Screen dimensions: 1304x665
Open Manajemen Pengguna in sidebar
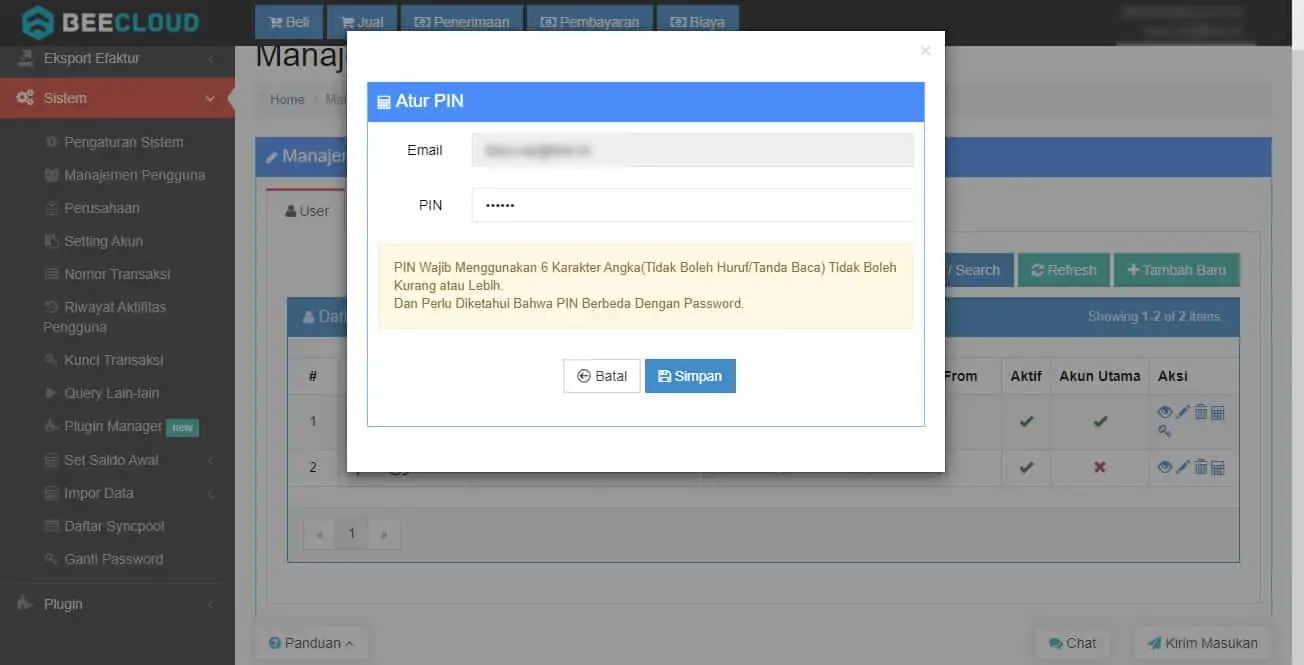[x=134, y=175]
